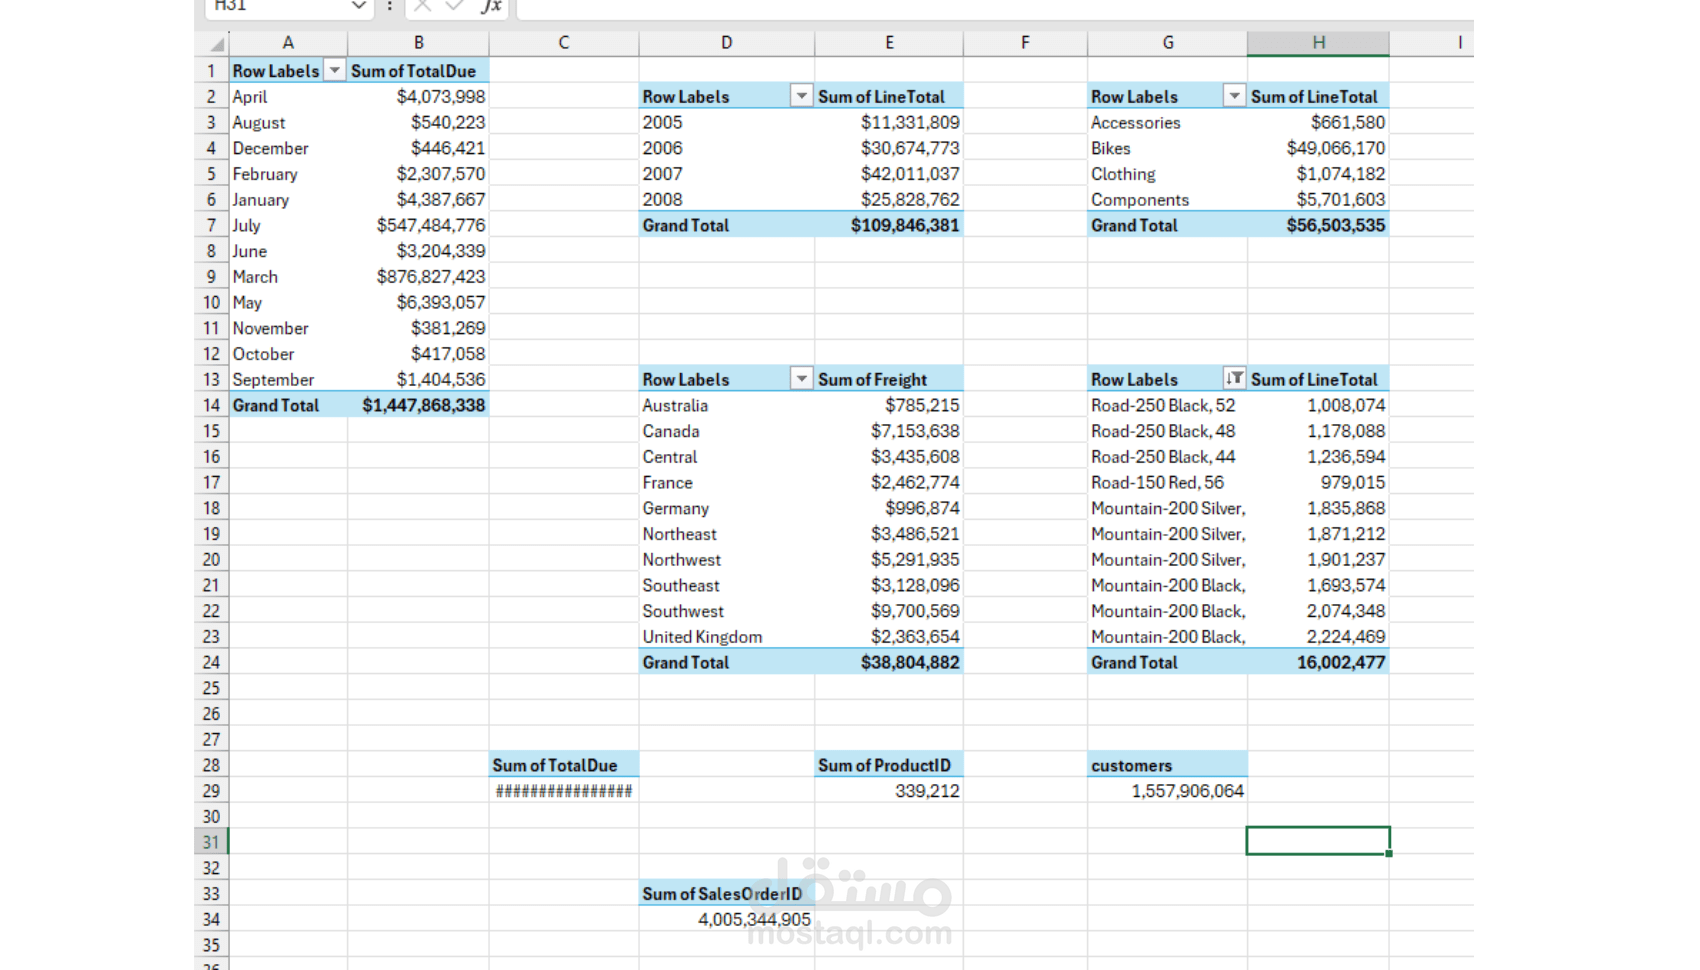The height and width of the screenshot is (970, 1700).
Task: Select the grand total $56,503,535
Action: [x=1318, y=225]
